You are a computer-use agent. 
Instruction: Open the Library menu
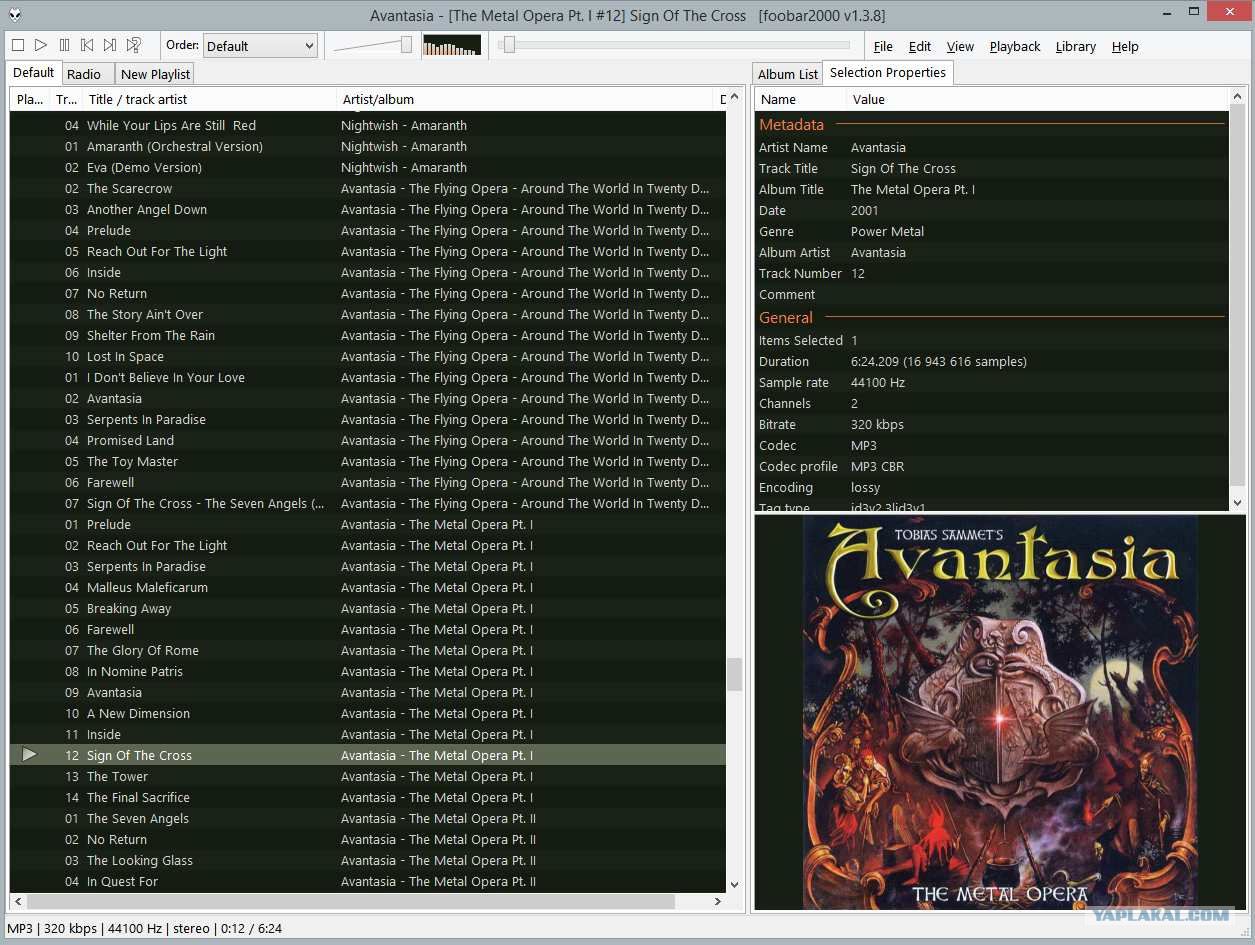(x=1075, y=46)
